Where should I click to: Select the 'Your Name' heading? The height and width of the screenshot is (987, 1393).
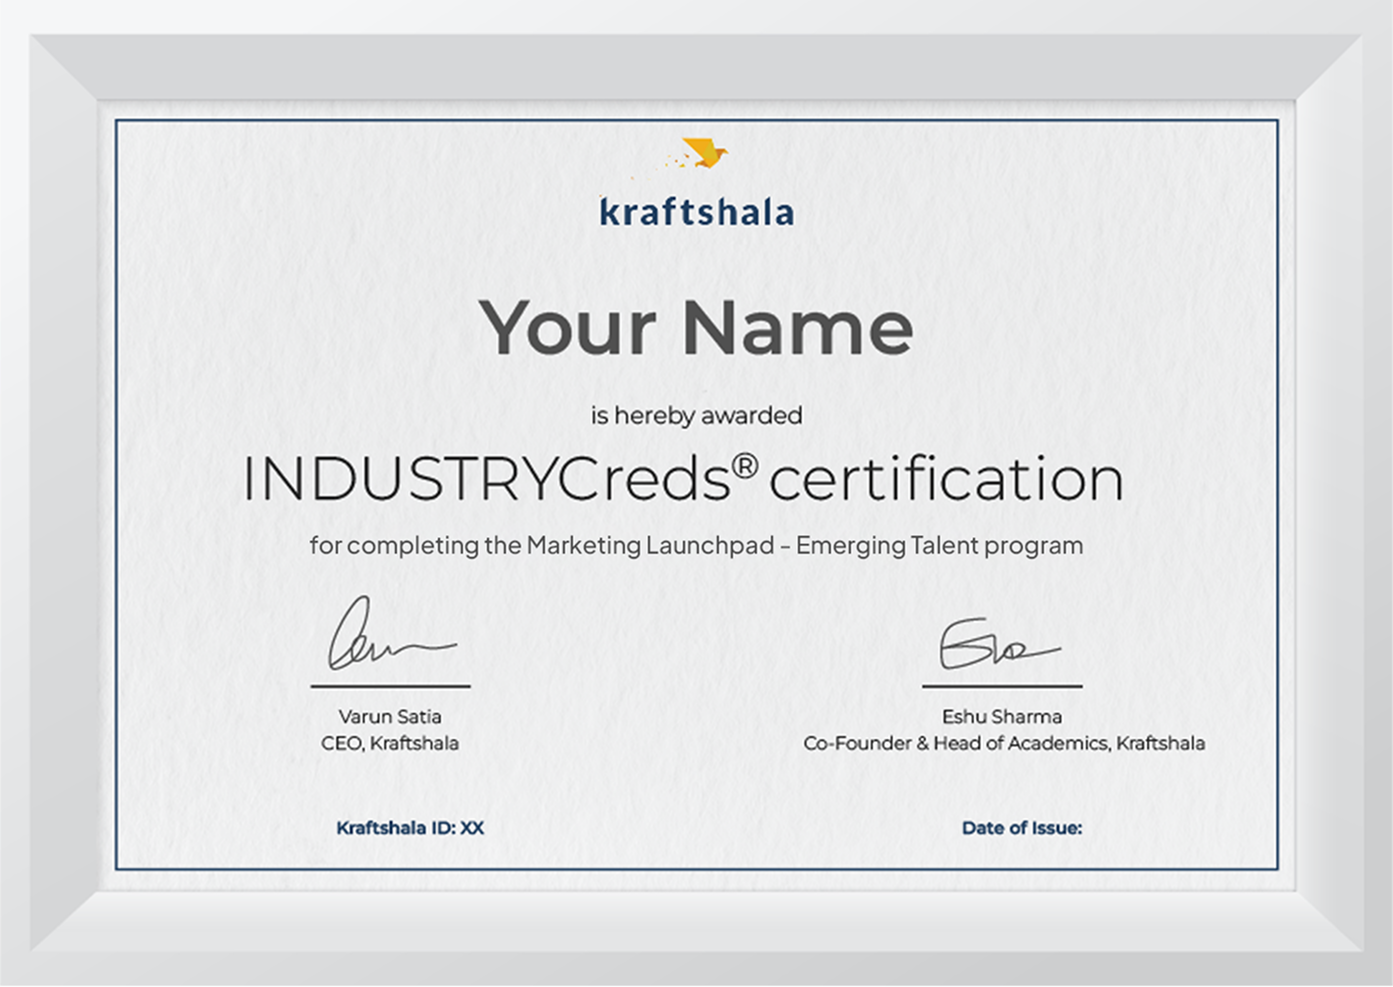[696, 328]
